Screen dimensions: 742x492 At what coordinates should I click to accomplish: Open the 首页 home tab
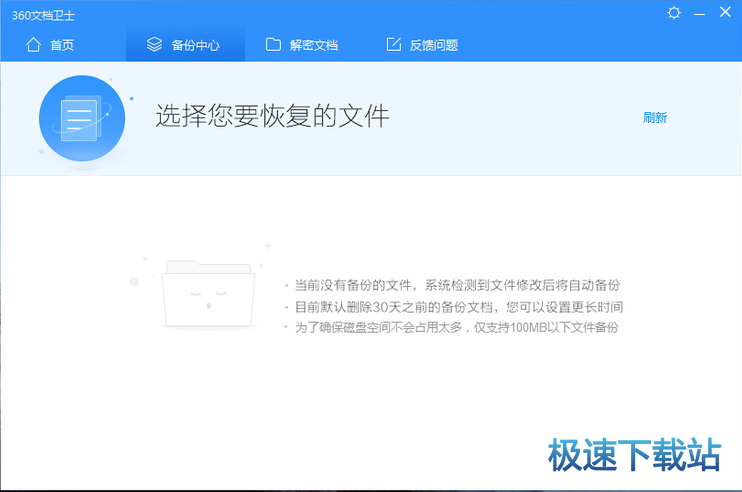click(x=62, y=45)
